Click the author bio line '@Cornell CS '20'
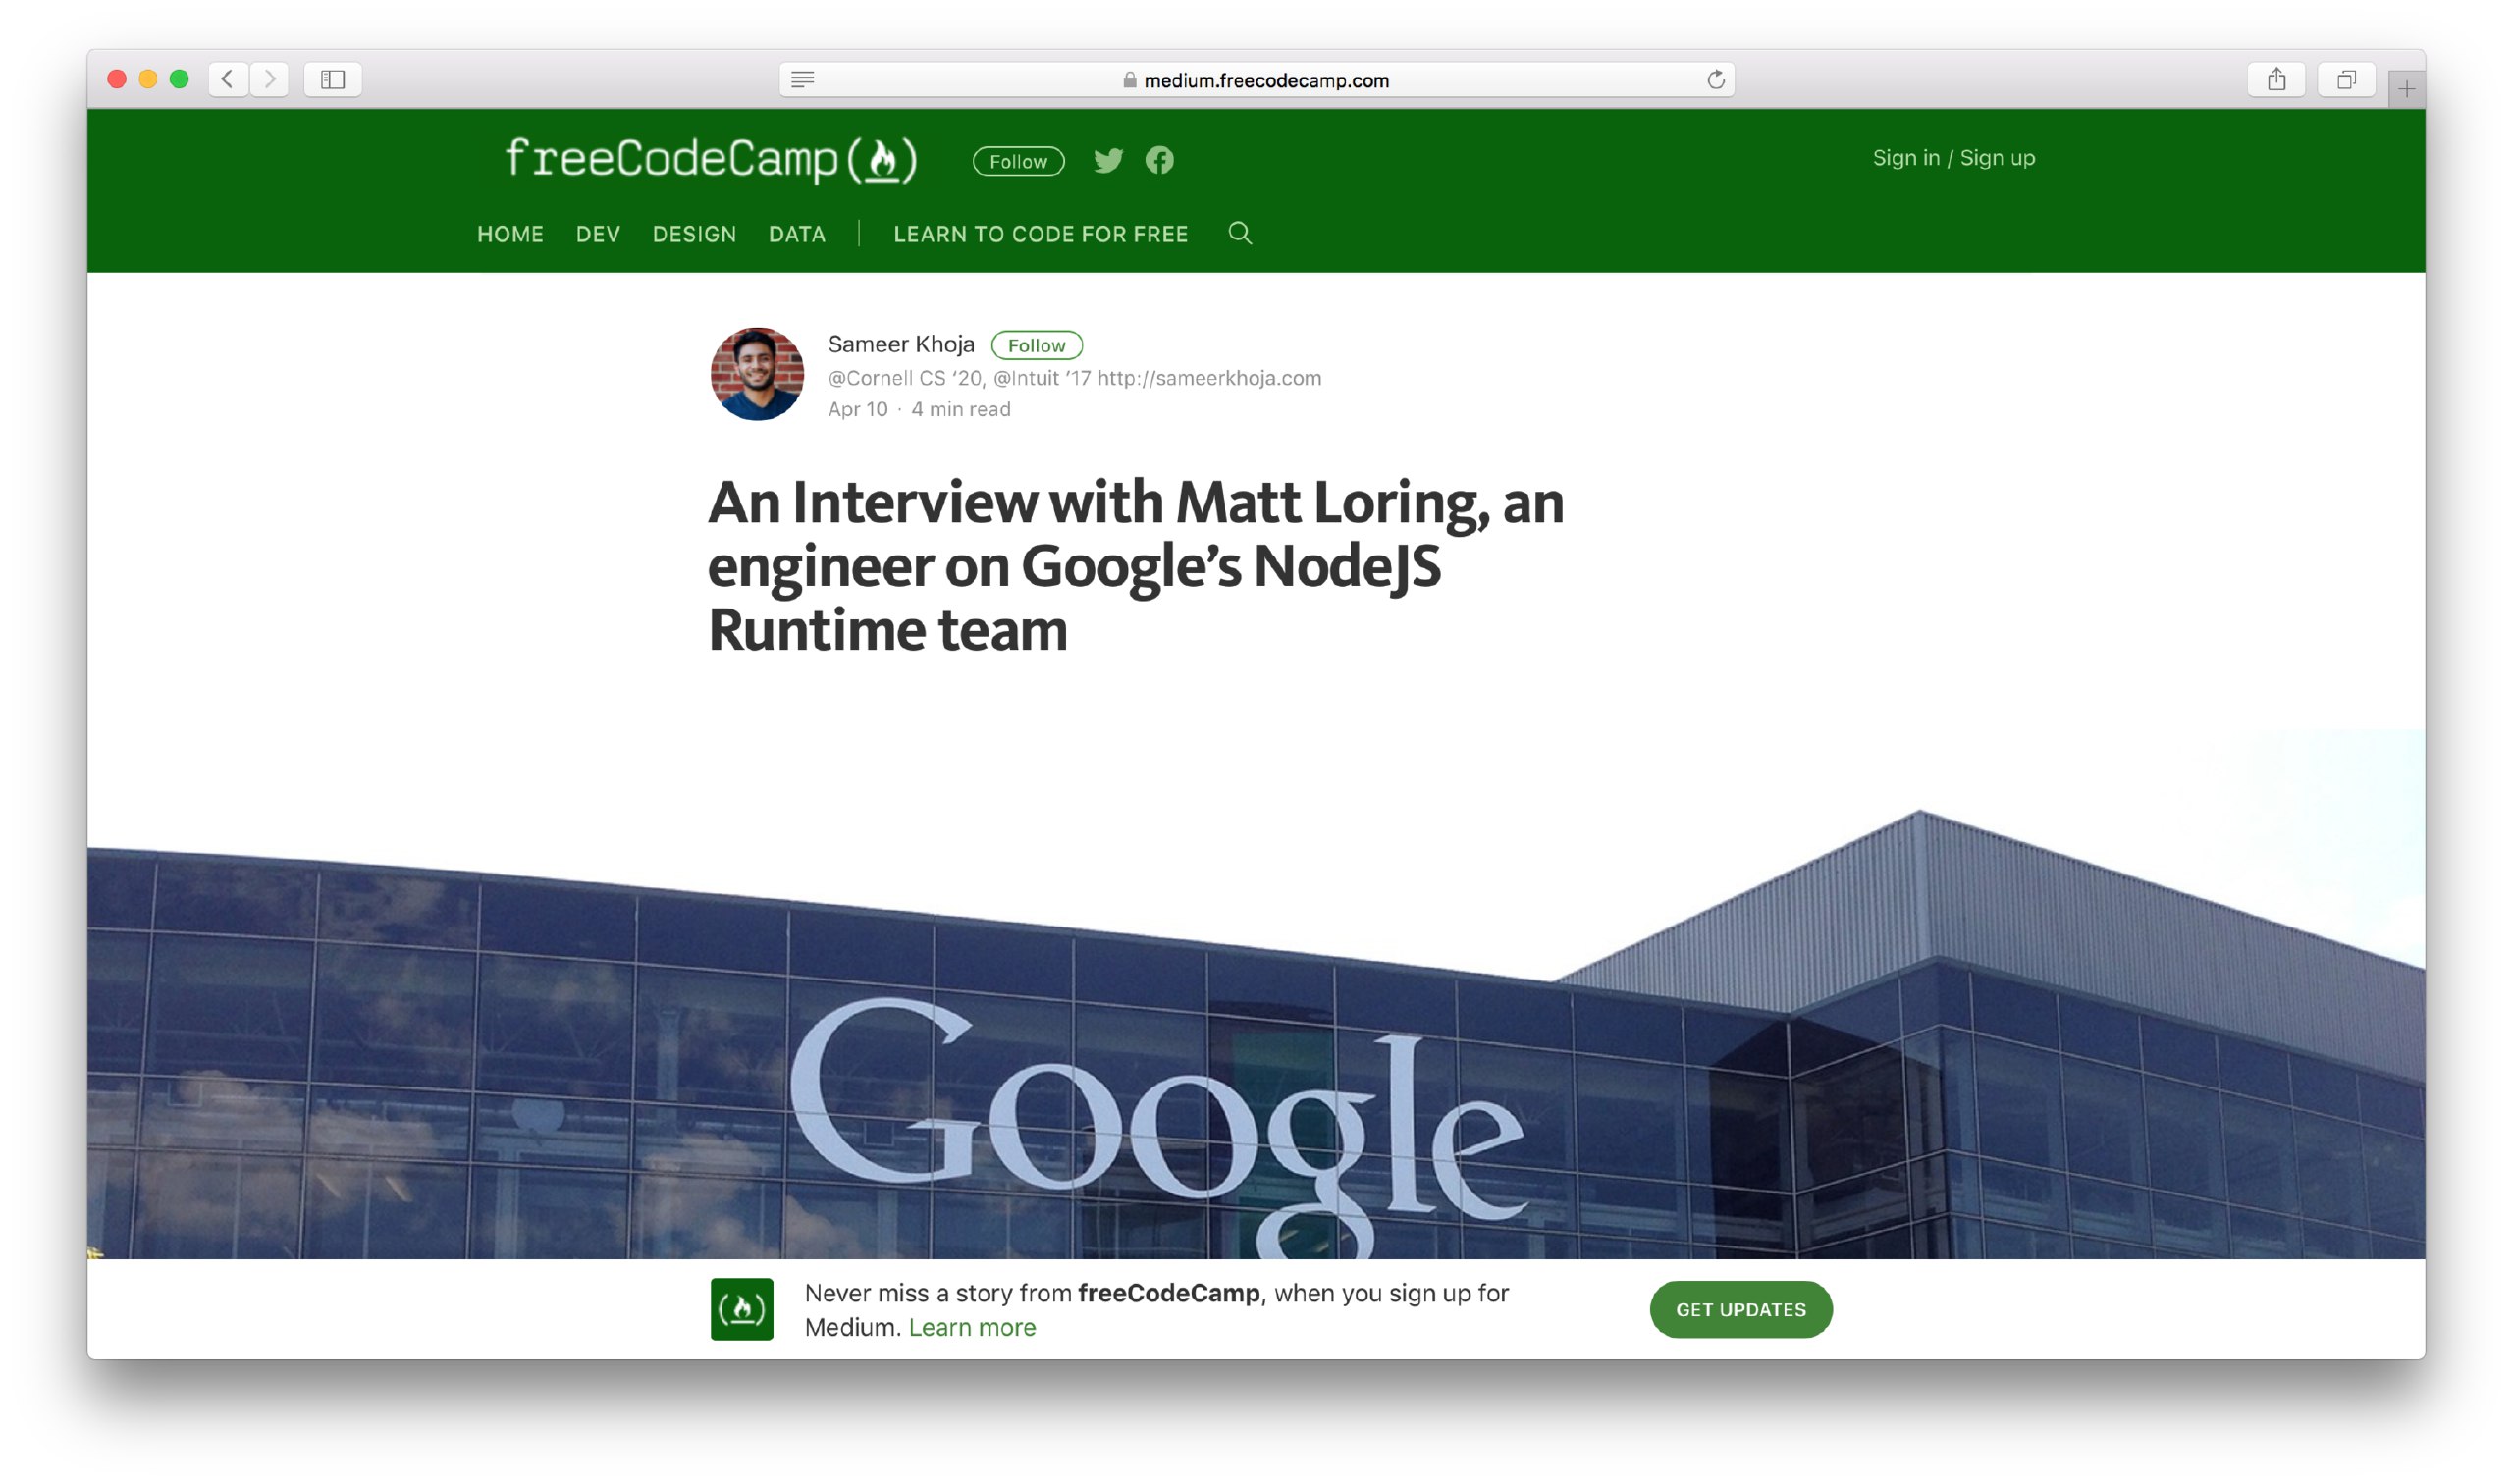Viewport: 2513px width, 1484px height. tap(1075, 378)
